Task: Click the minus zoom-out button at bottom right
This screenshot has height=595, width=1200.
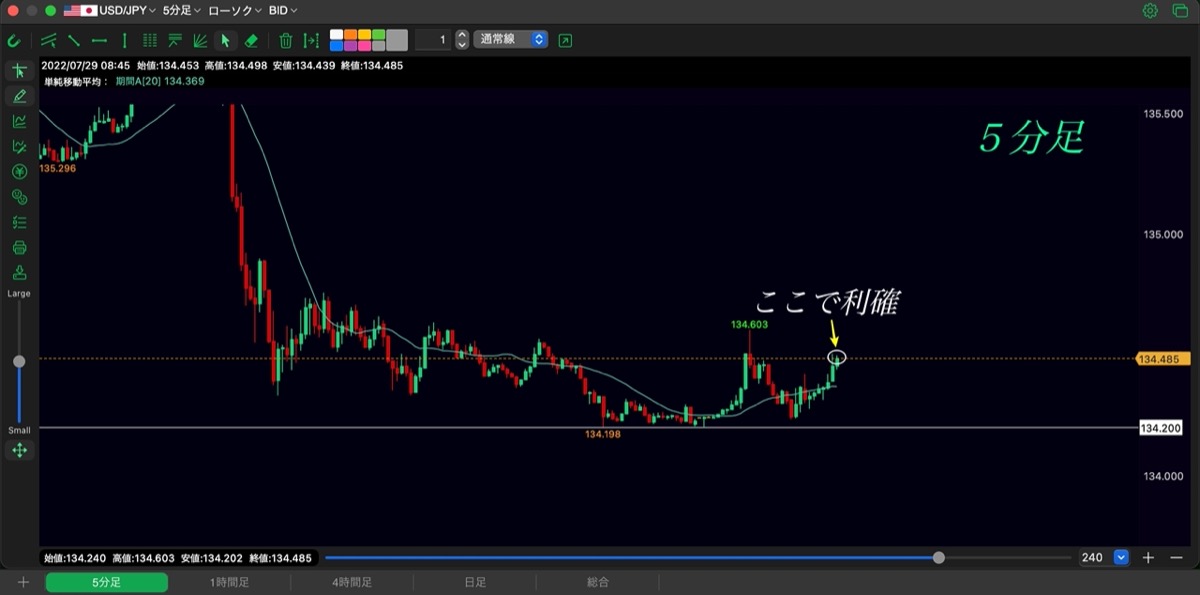Action: click(1176, 558)
